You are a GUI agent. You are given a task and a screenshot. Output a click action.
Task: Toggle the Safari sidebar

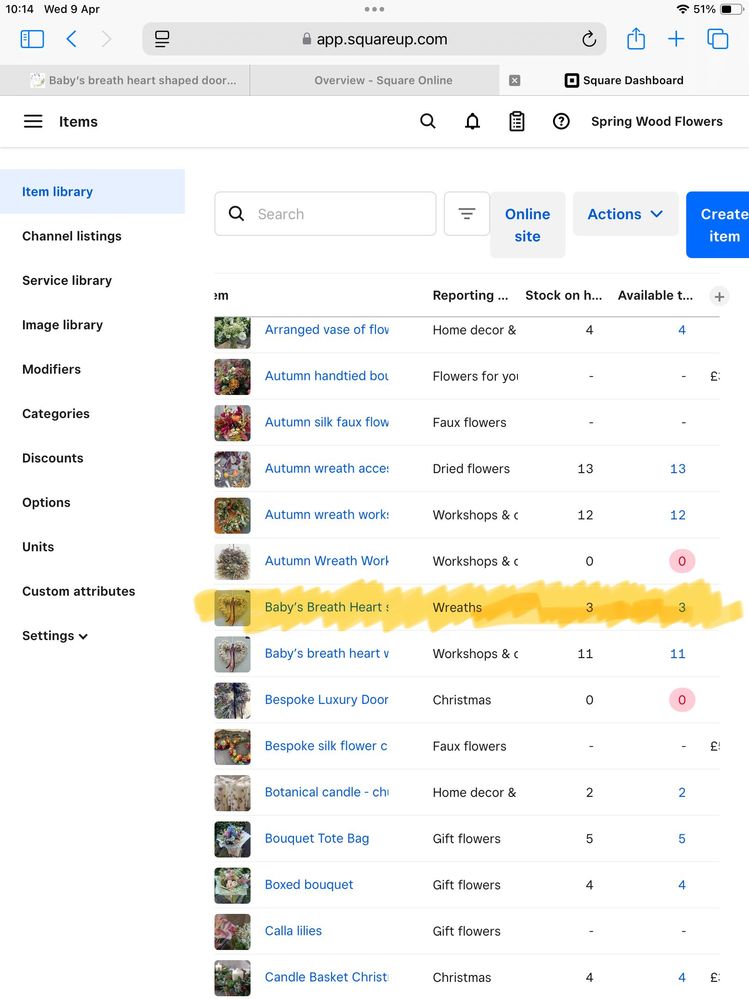tap(32, 39)
